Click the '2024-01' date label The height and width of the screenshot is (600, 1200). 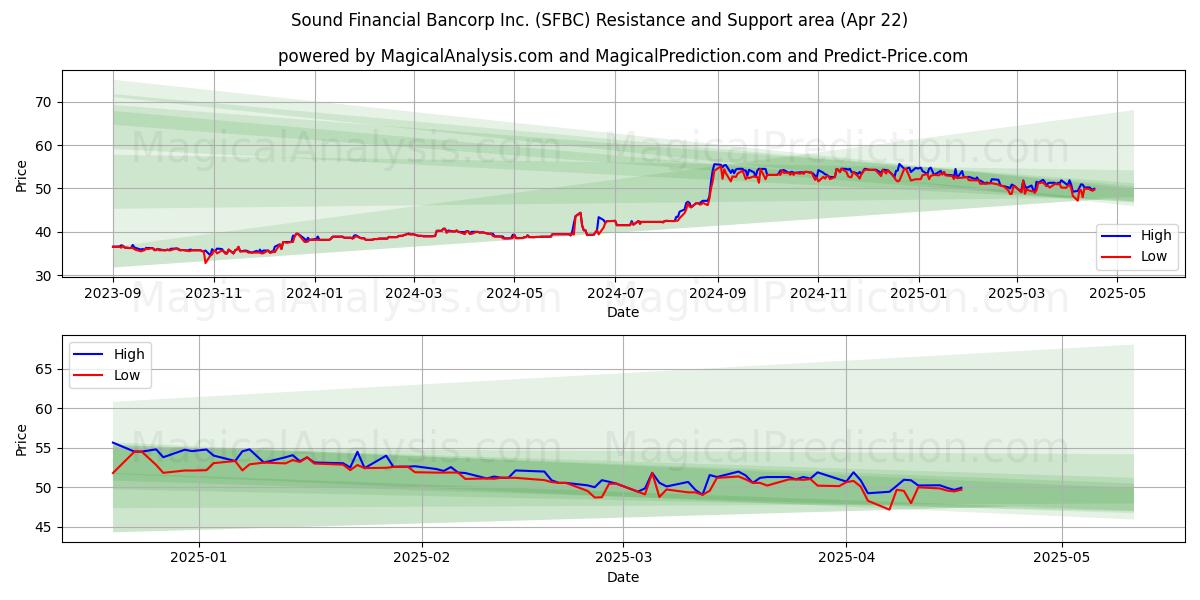point(315,293)
